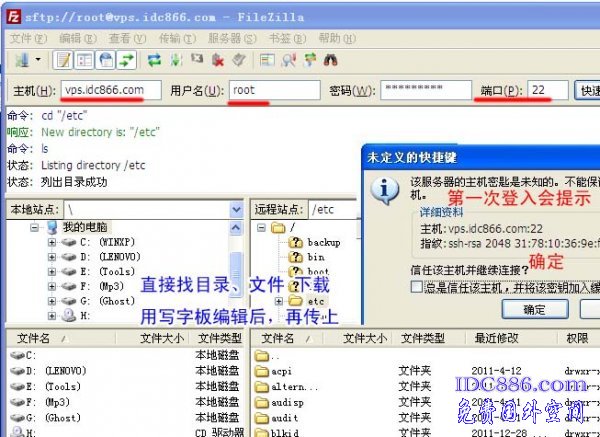Collapse the 我的电脑 tree node

pos(35,227)
